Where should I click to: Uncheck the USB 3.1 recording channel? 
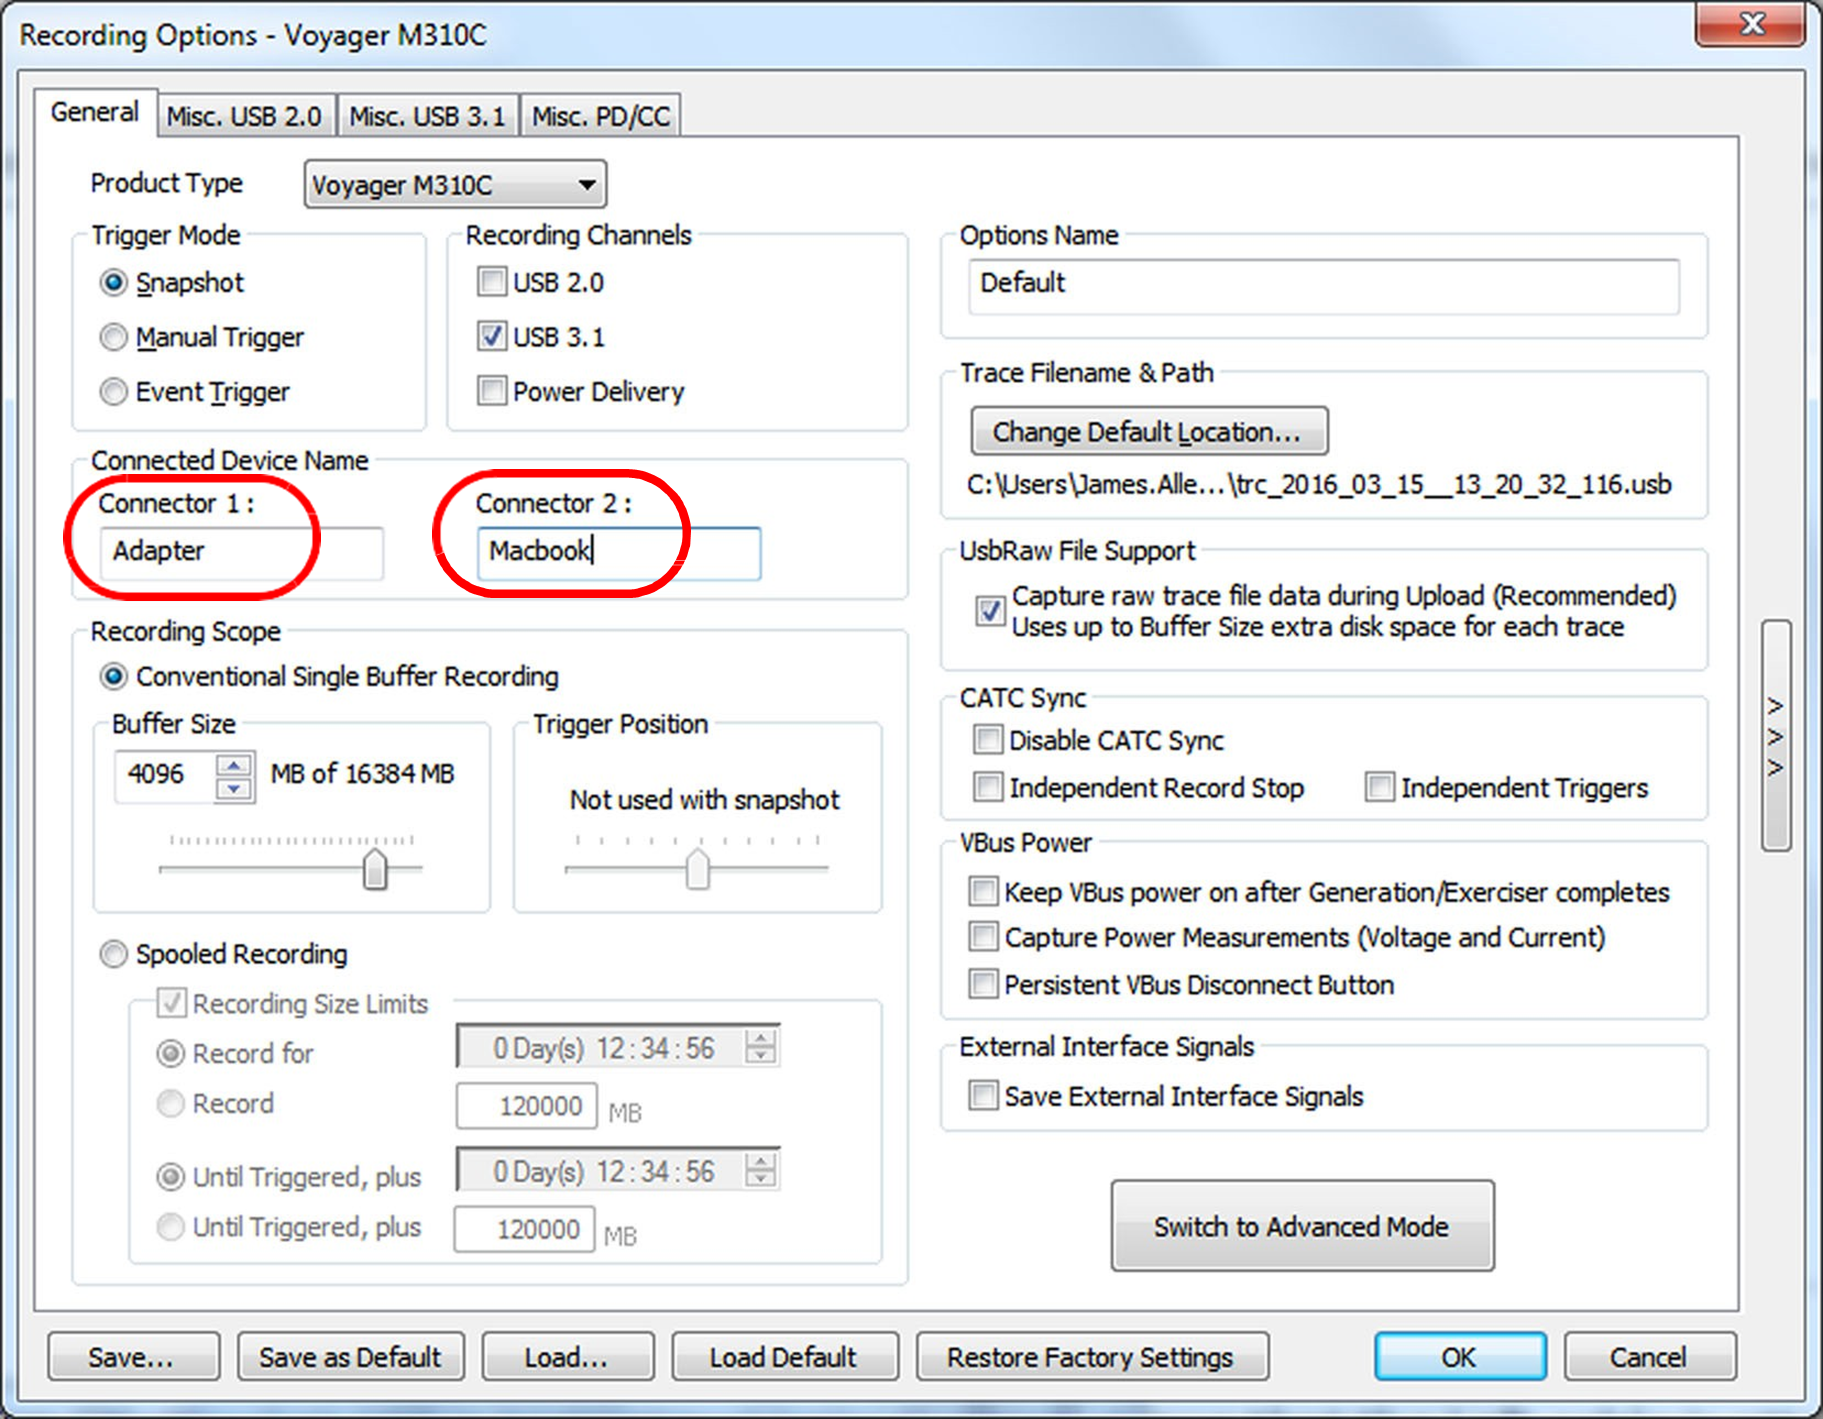(x=491, y=336)
